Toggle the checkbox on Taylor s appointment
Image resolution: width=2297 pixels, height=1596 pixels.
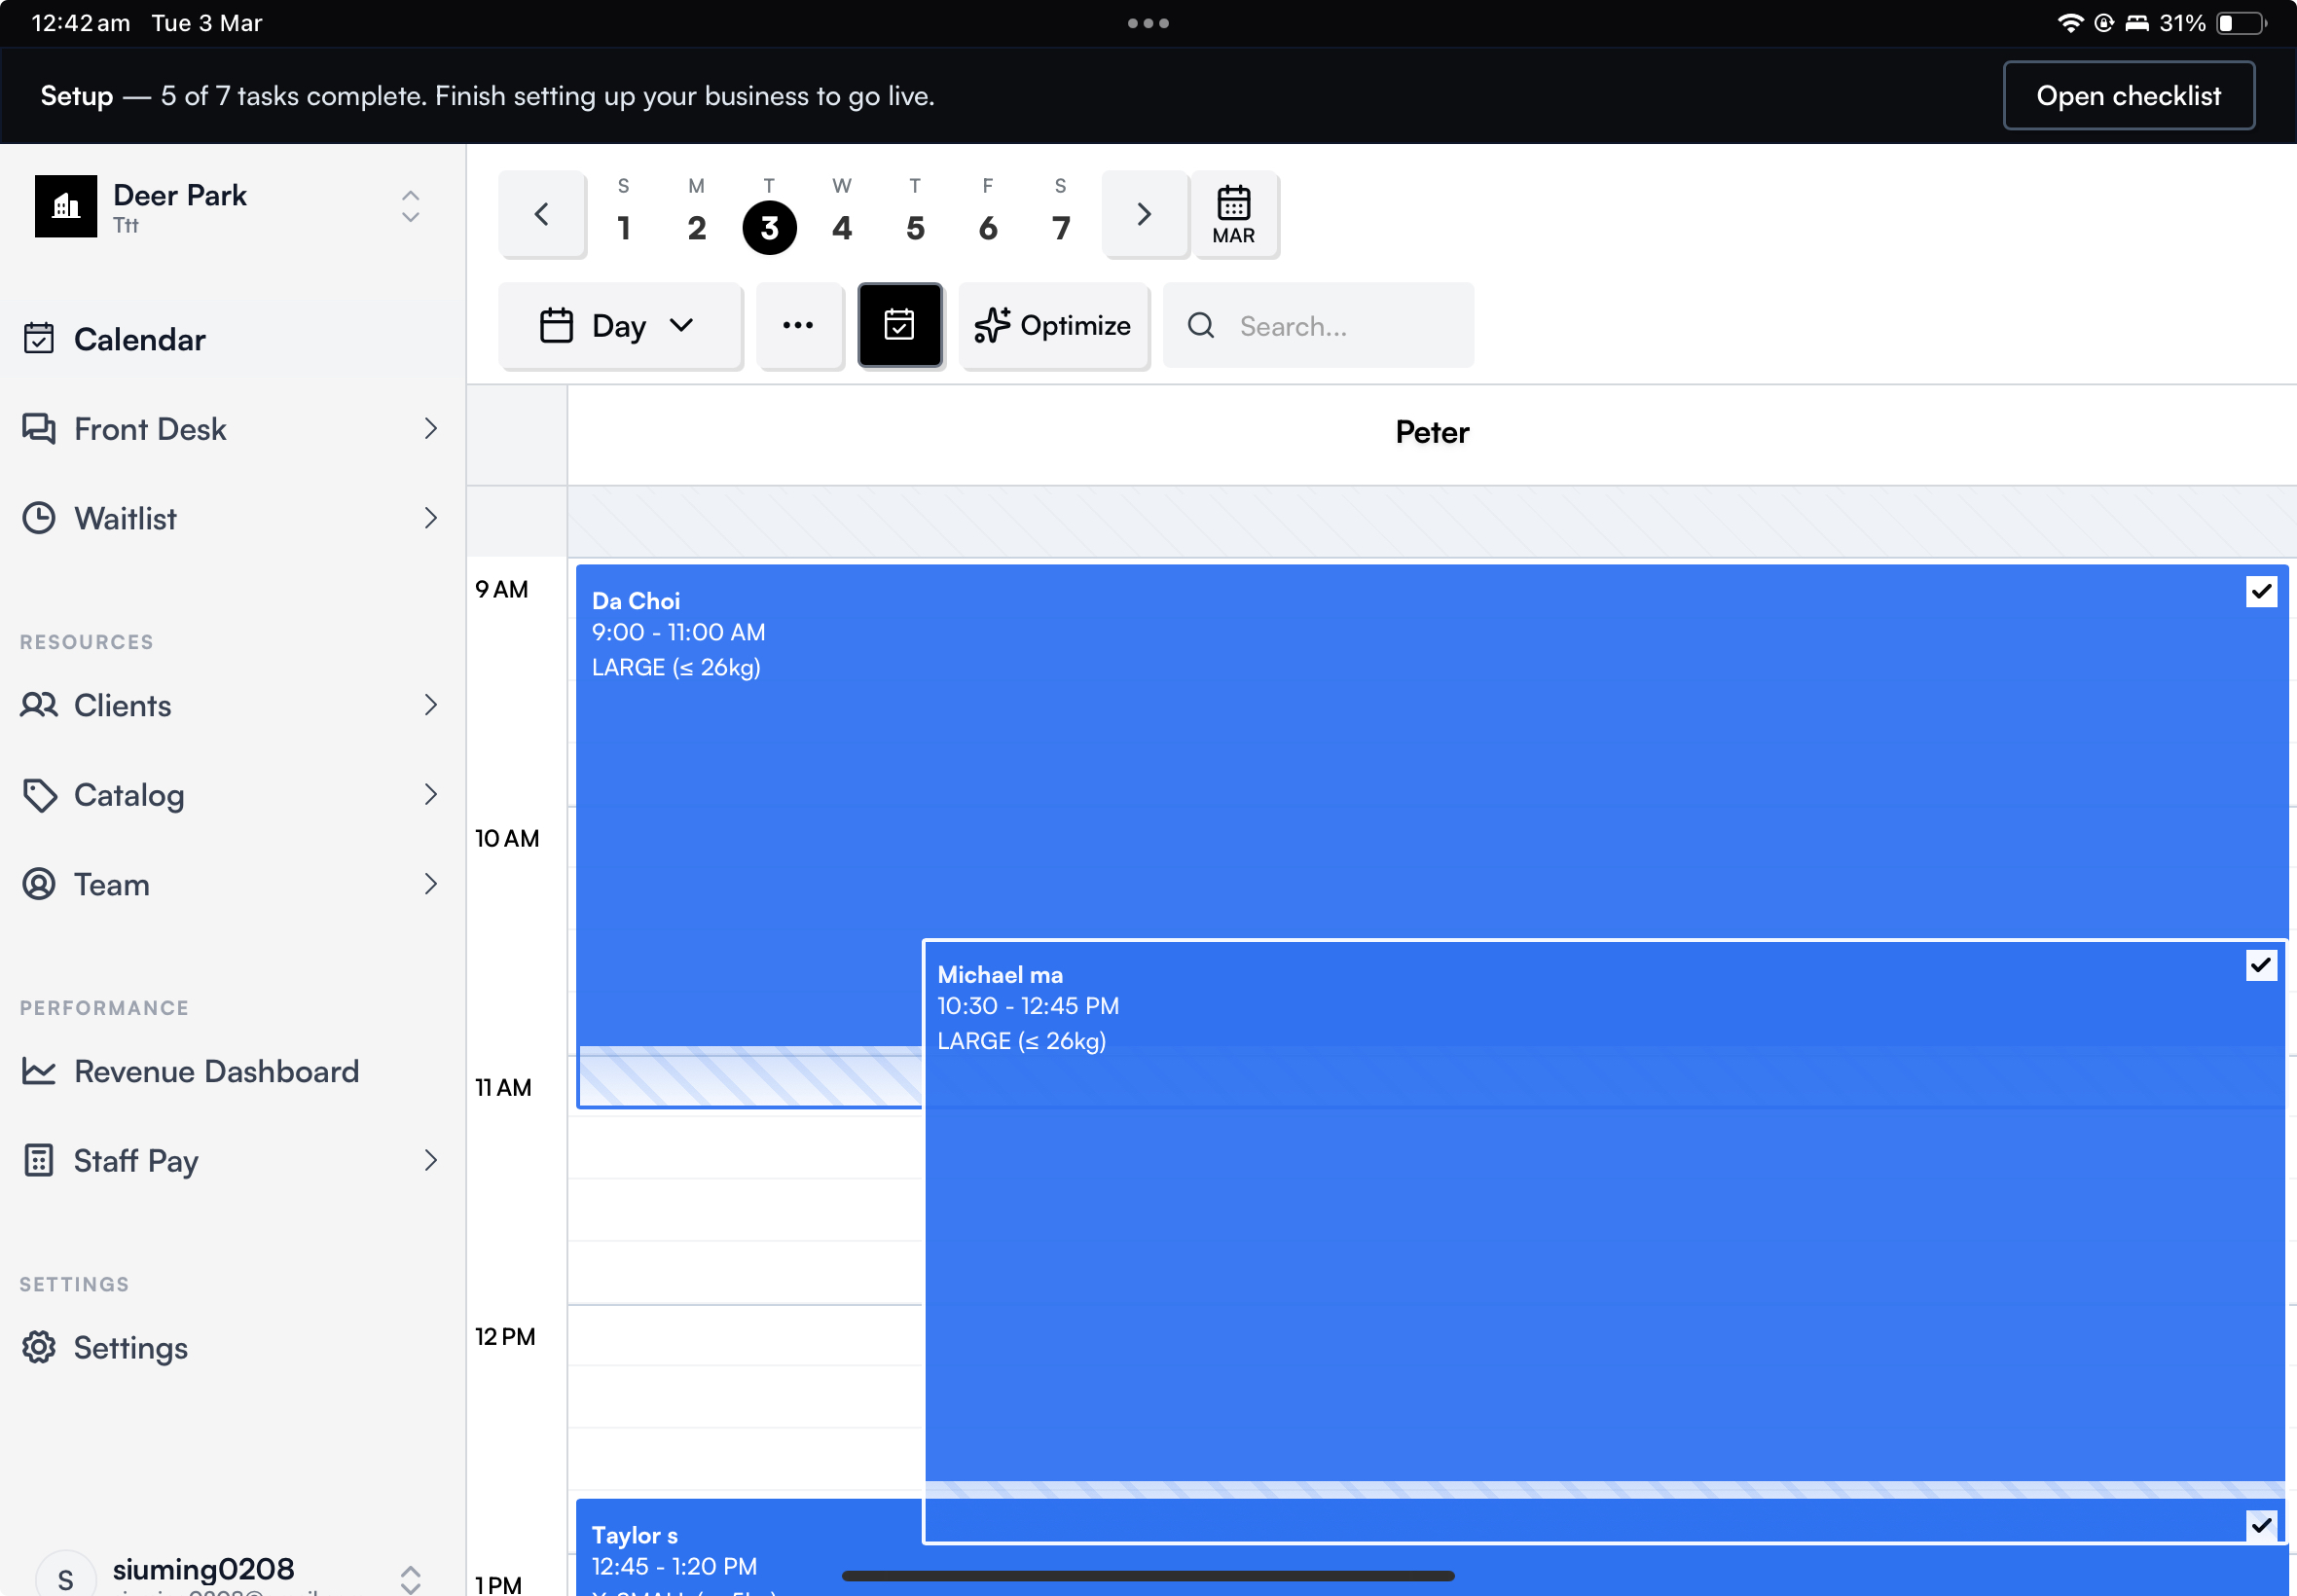point(2263,1524)
